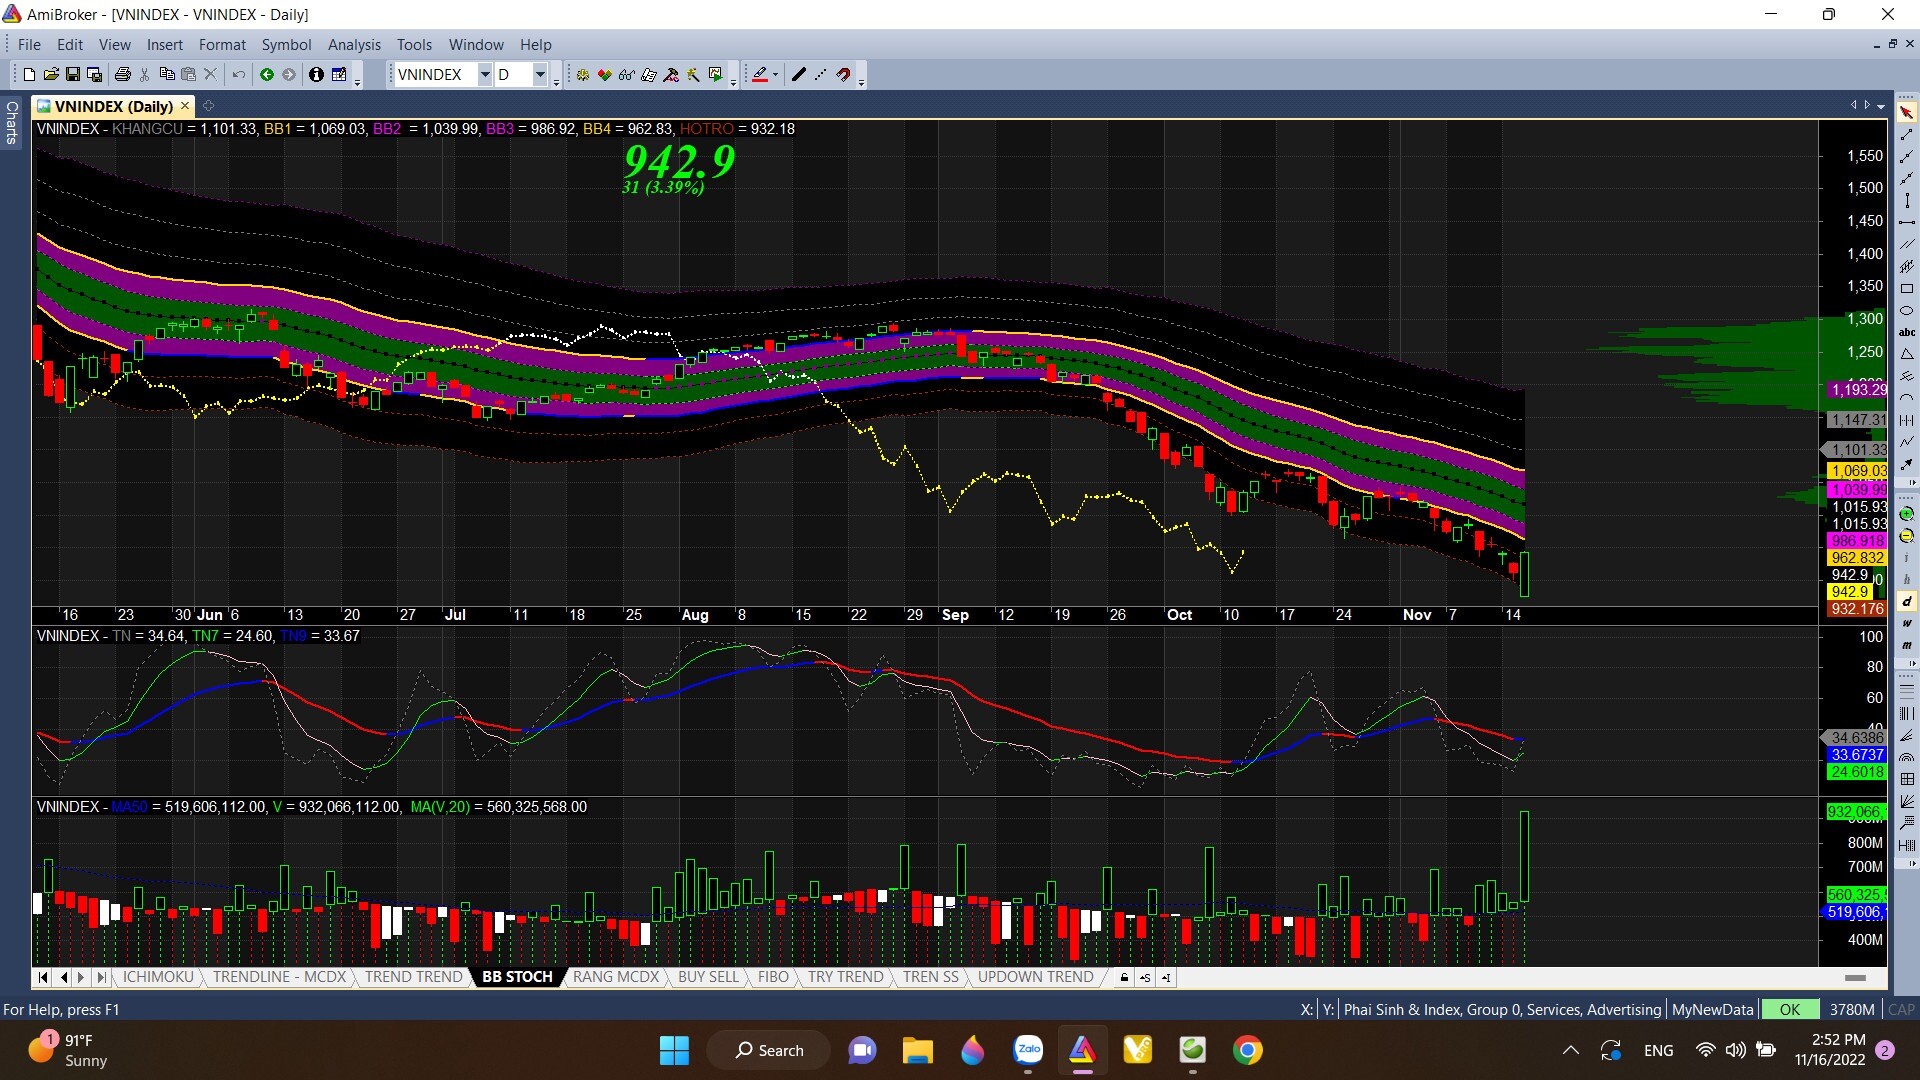Viewport: 1920px width, 1080px height.
Task: Switch to the UPDOWN TREND sheet tab
Action: click(1035, 977)
